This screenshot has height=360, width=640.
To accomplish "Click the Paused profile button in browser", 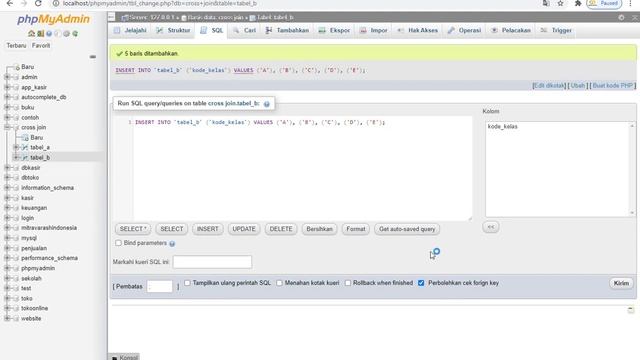I will tap(604, 3).
